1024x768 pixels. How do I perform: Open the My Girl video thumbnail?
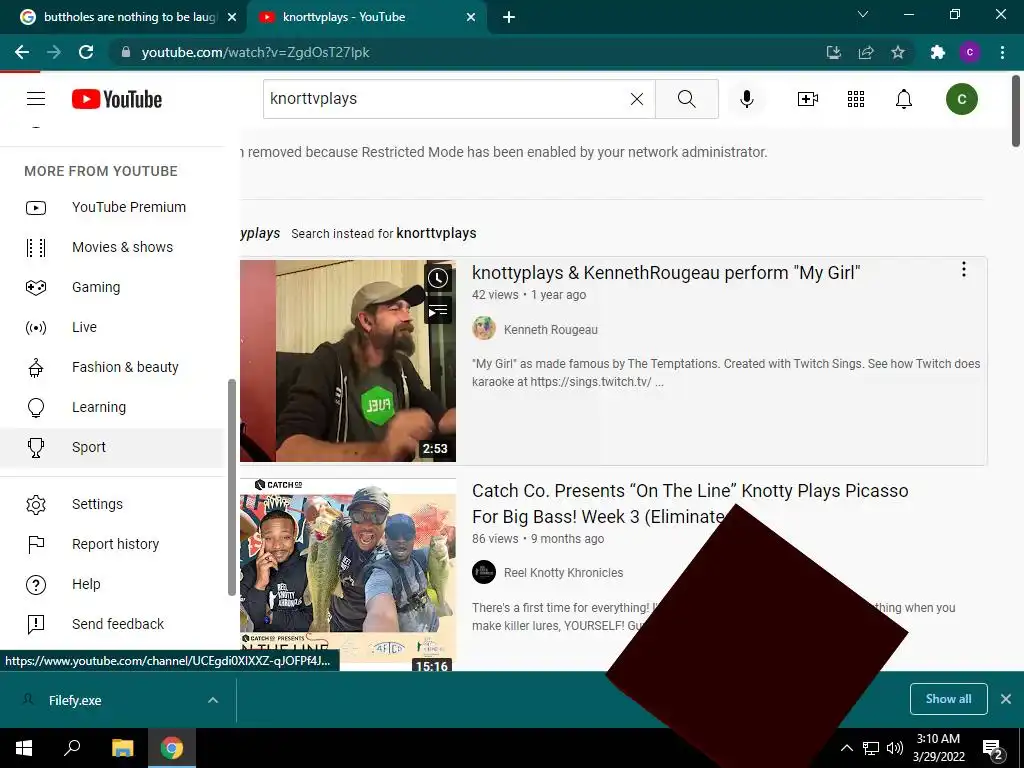click(348, 360)
